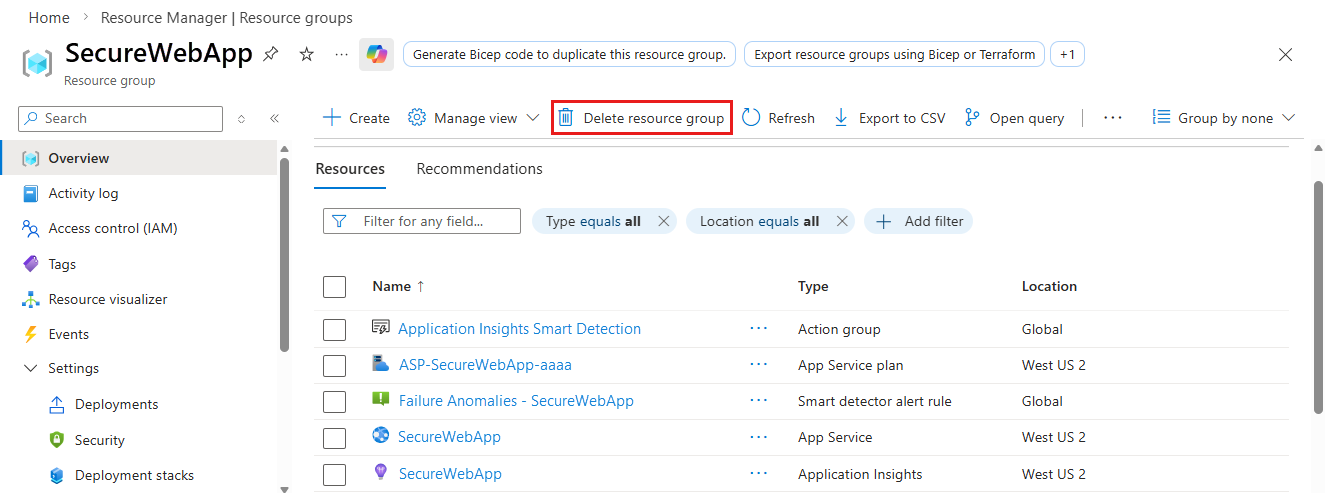Check the Failure Anomalies - SecureWebApp row

point(335,402)
